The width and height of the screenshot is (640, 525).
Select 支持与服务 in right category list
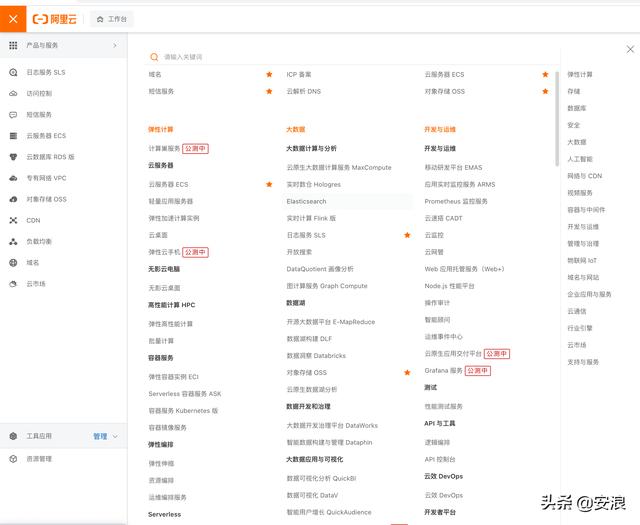click(x=583, y=362)
